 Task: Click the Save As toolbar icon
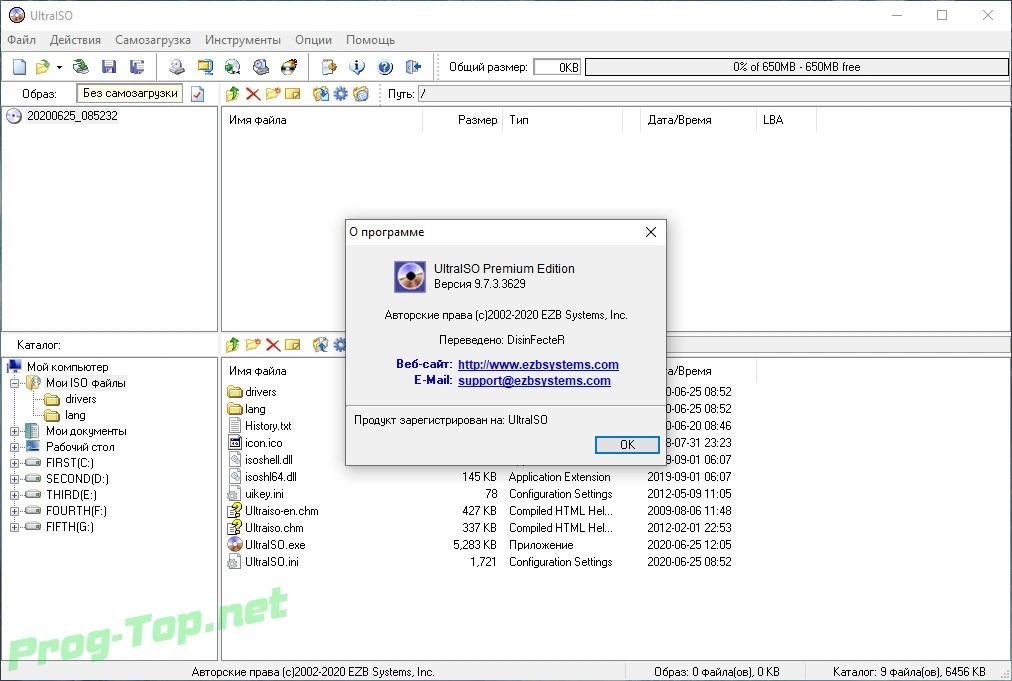click(x=137, y=66)
